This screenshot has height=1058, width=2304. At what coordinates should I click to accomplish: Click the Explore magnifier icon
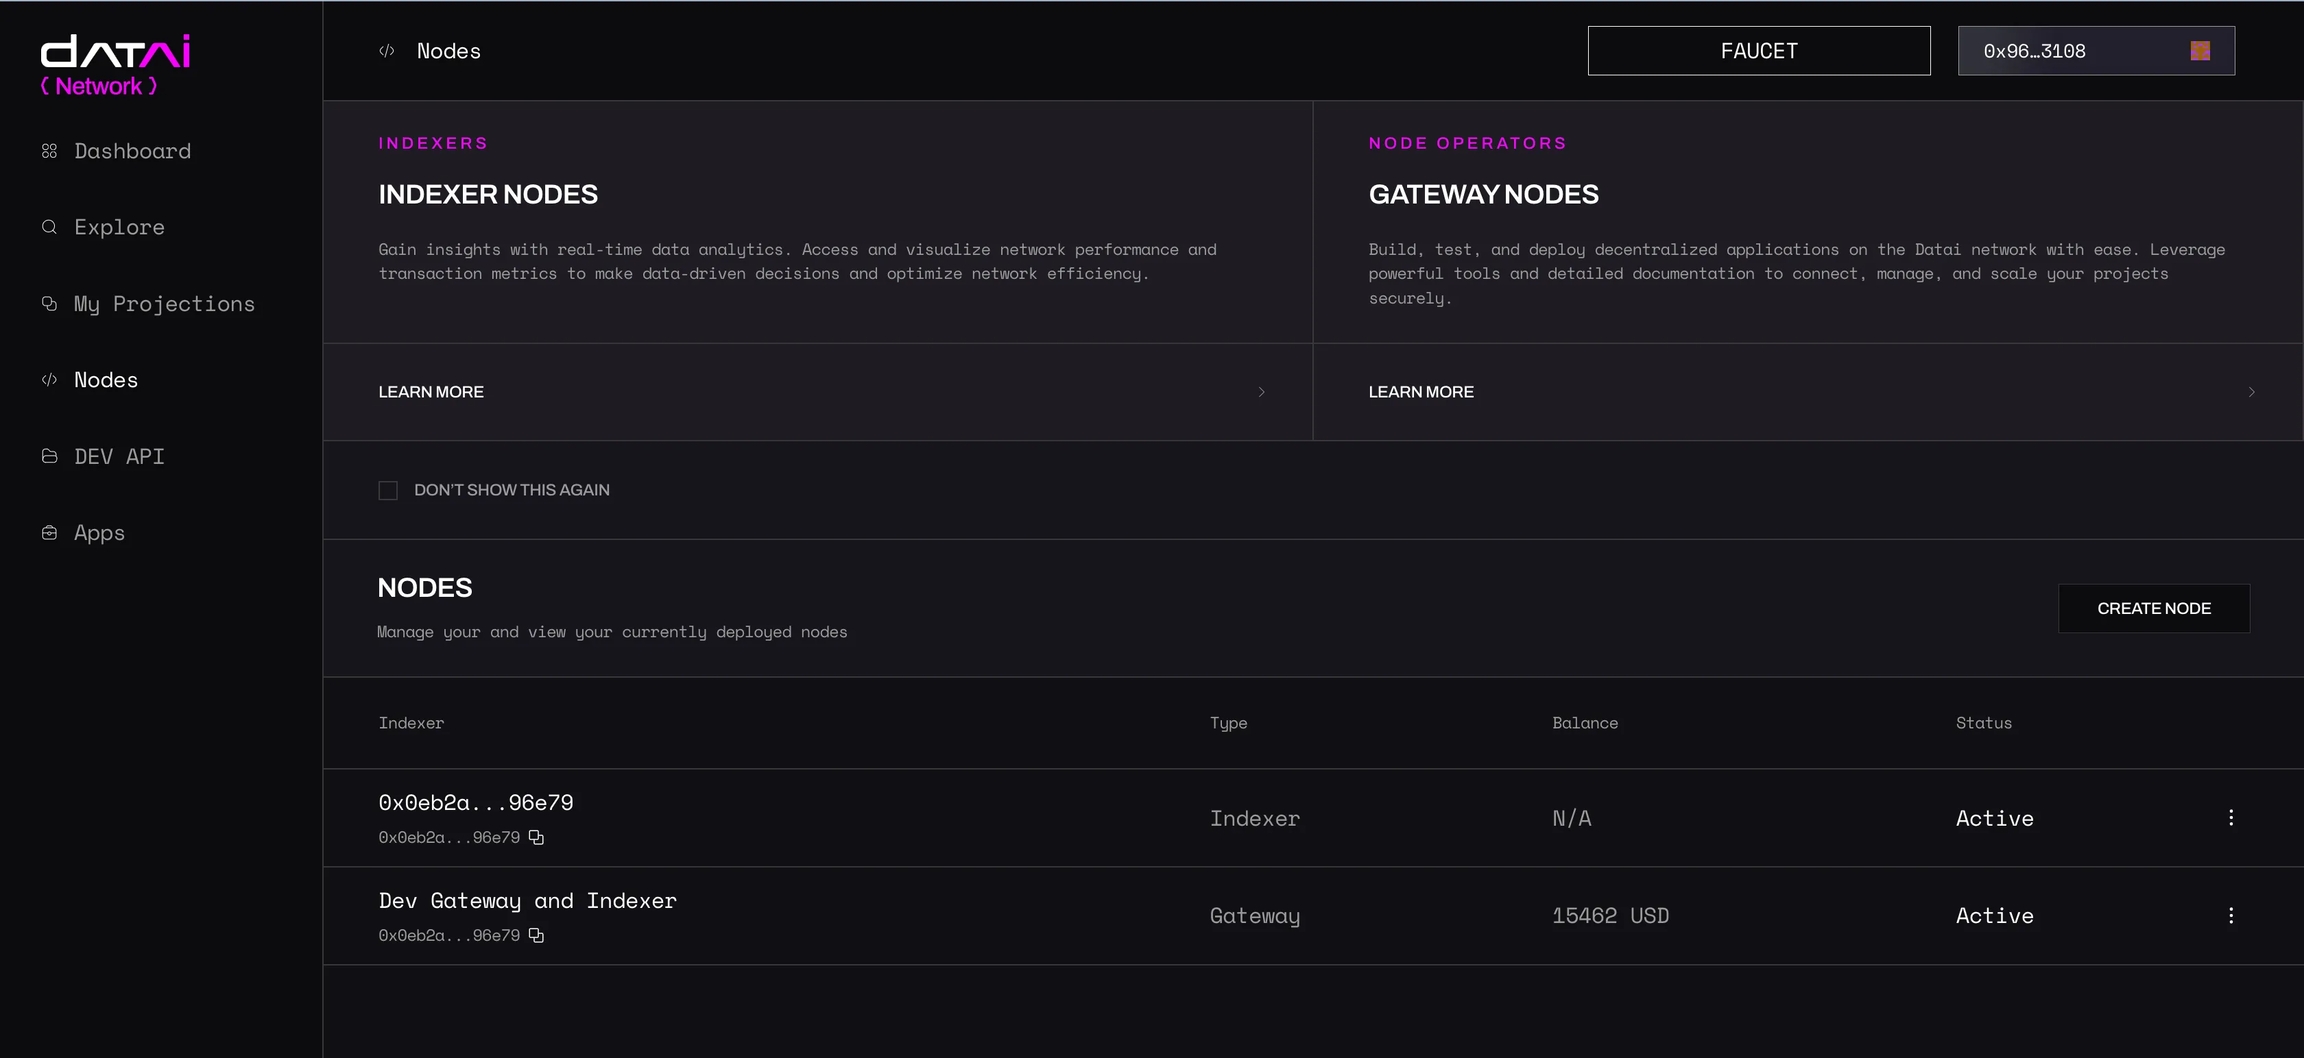point(49,227)
